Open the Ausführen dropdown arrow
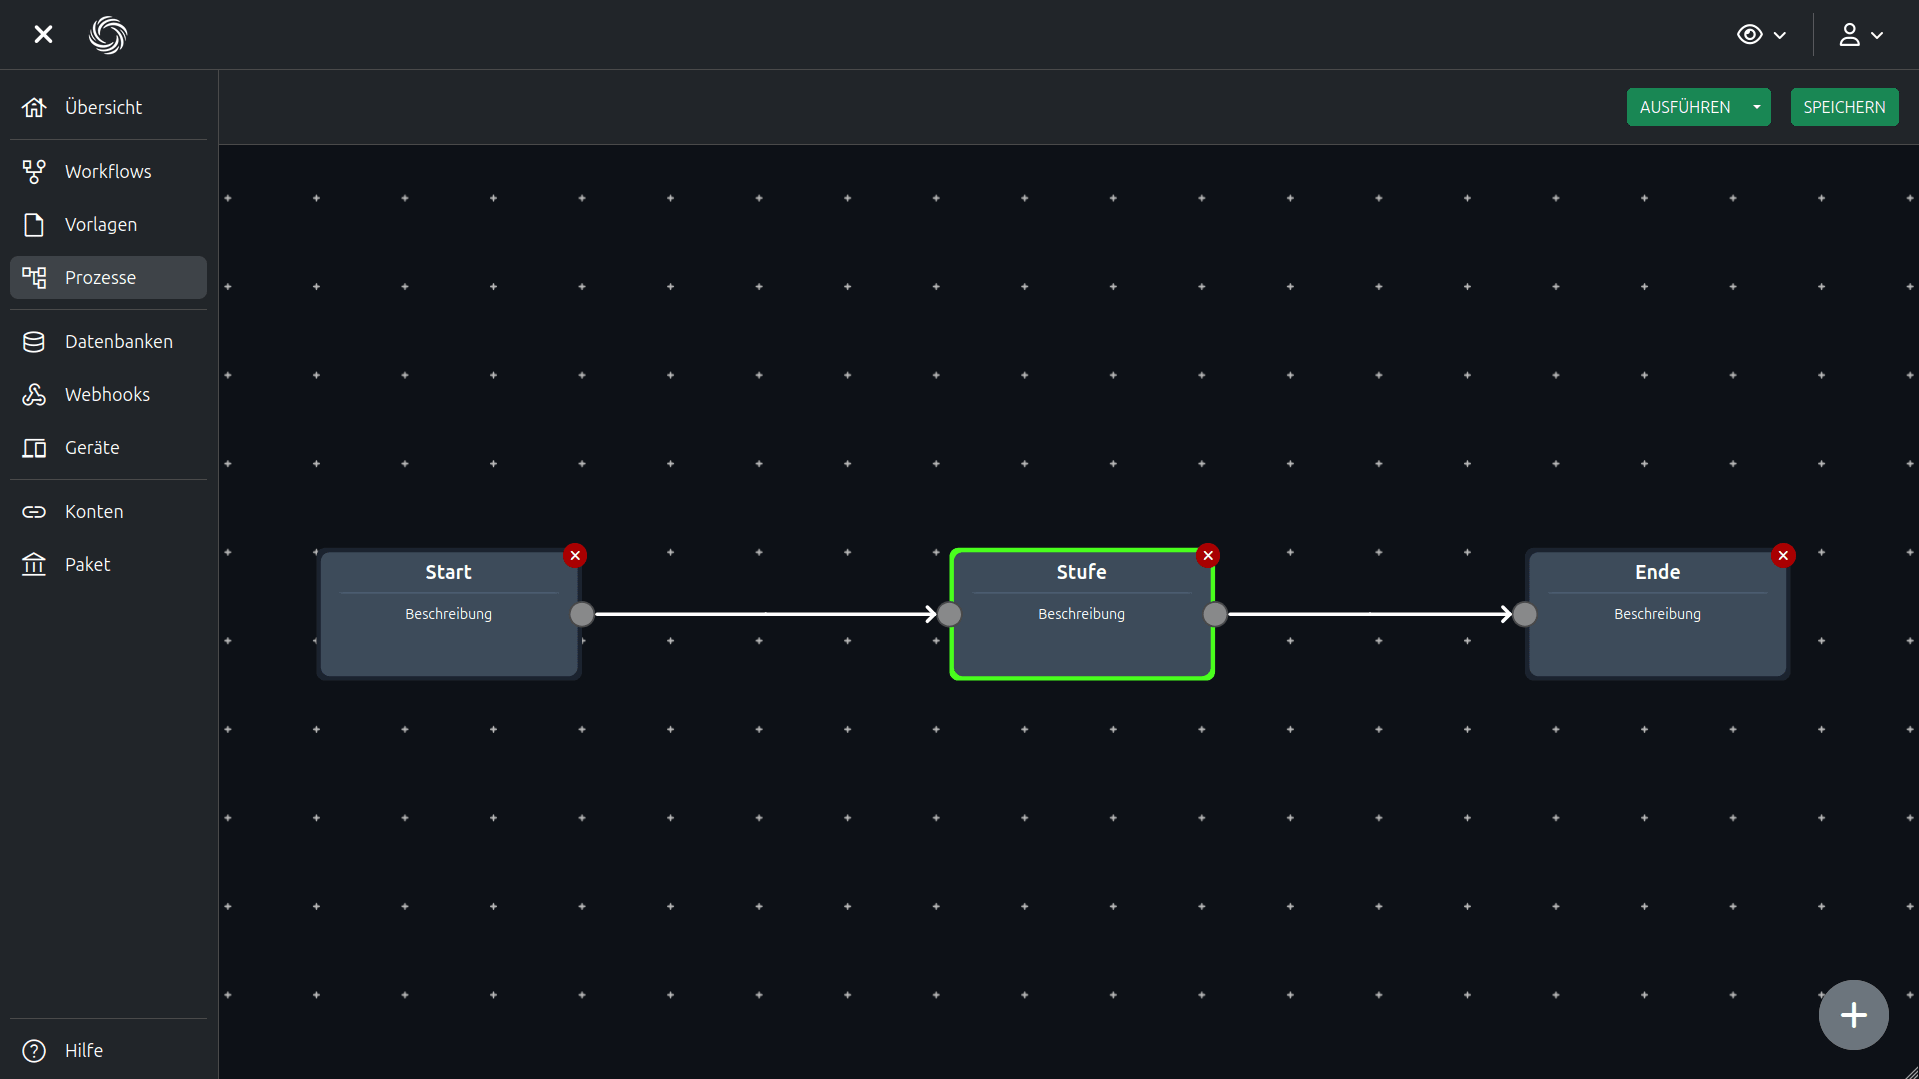Screen dimensions: 1919x1079 (x=1757, y=107)
